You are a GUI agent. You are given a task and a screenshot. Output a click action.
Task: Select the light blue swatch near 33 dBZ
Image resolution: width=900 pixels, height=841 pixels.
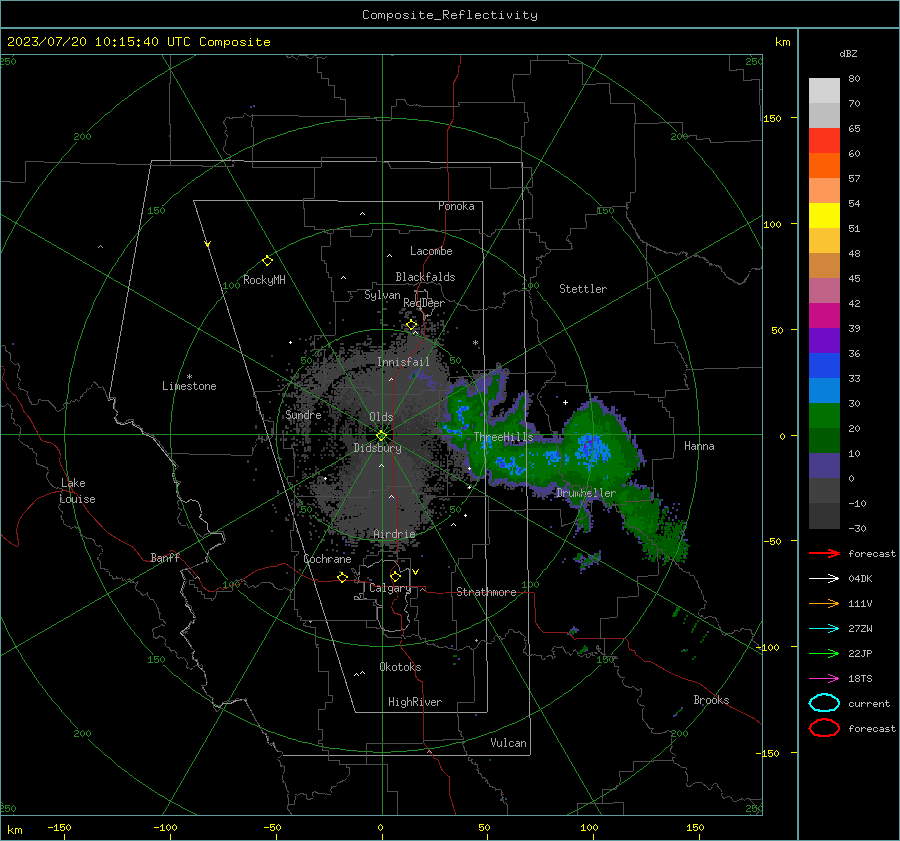(824, 390)
